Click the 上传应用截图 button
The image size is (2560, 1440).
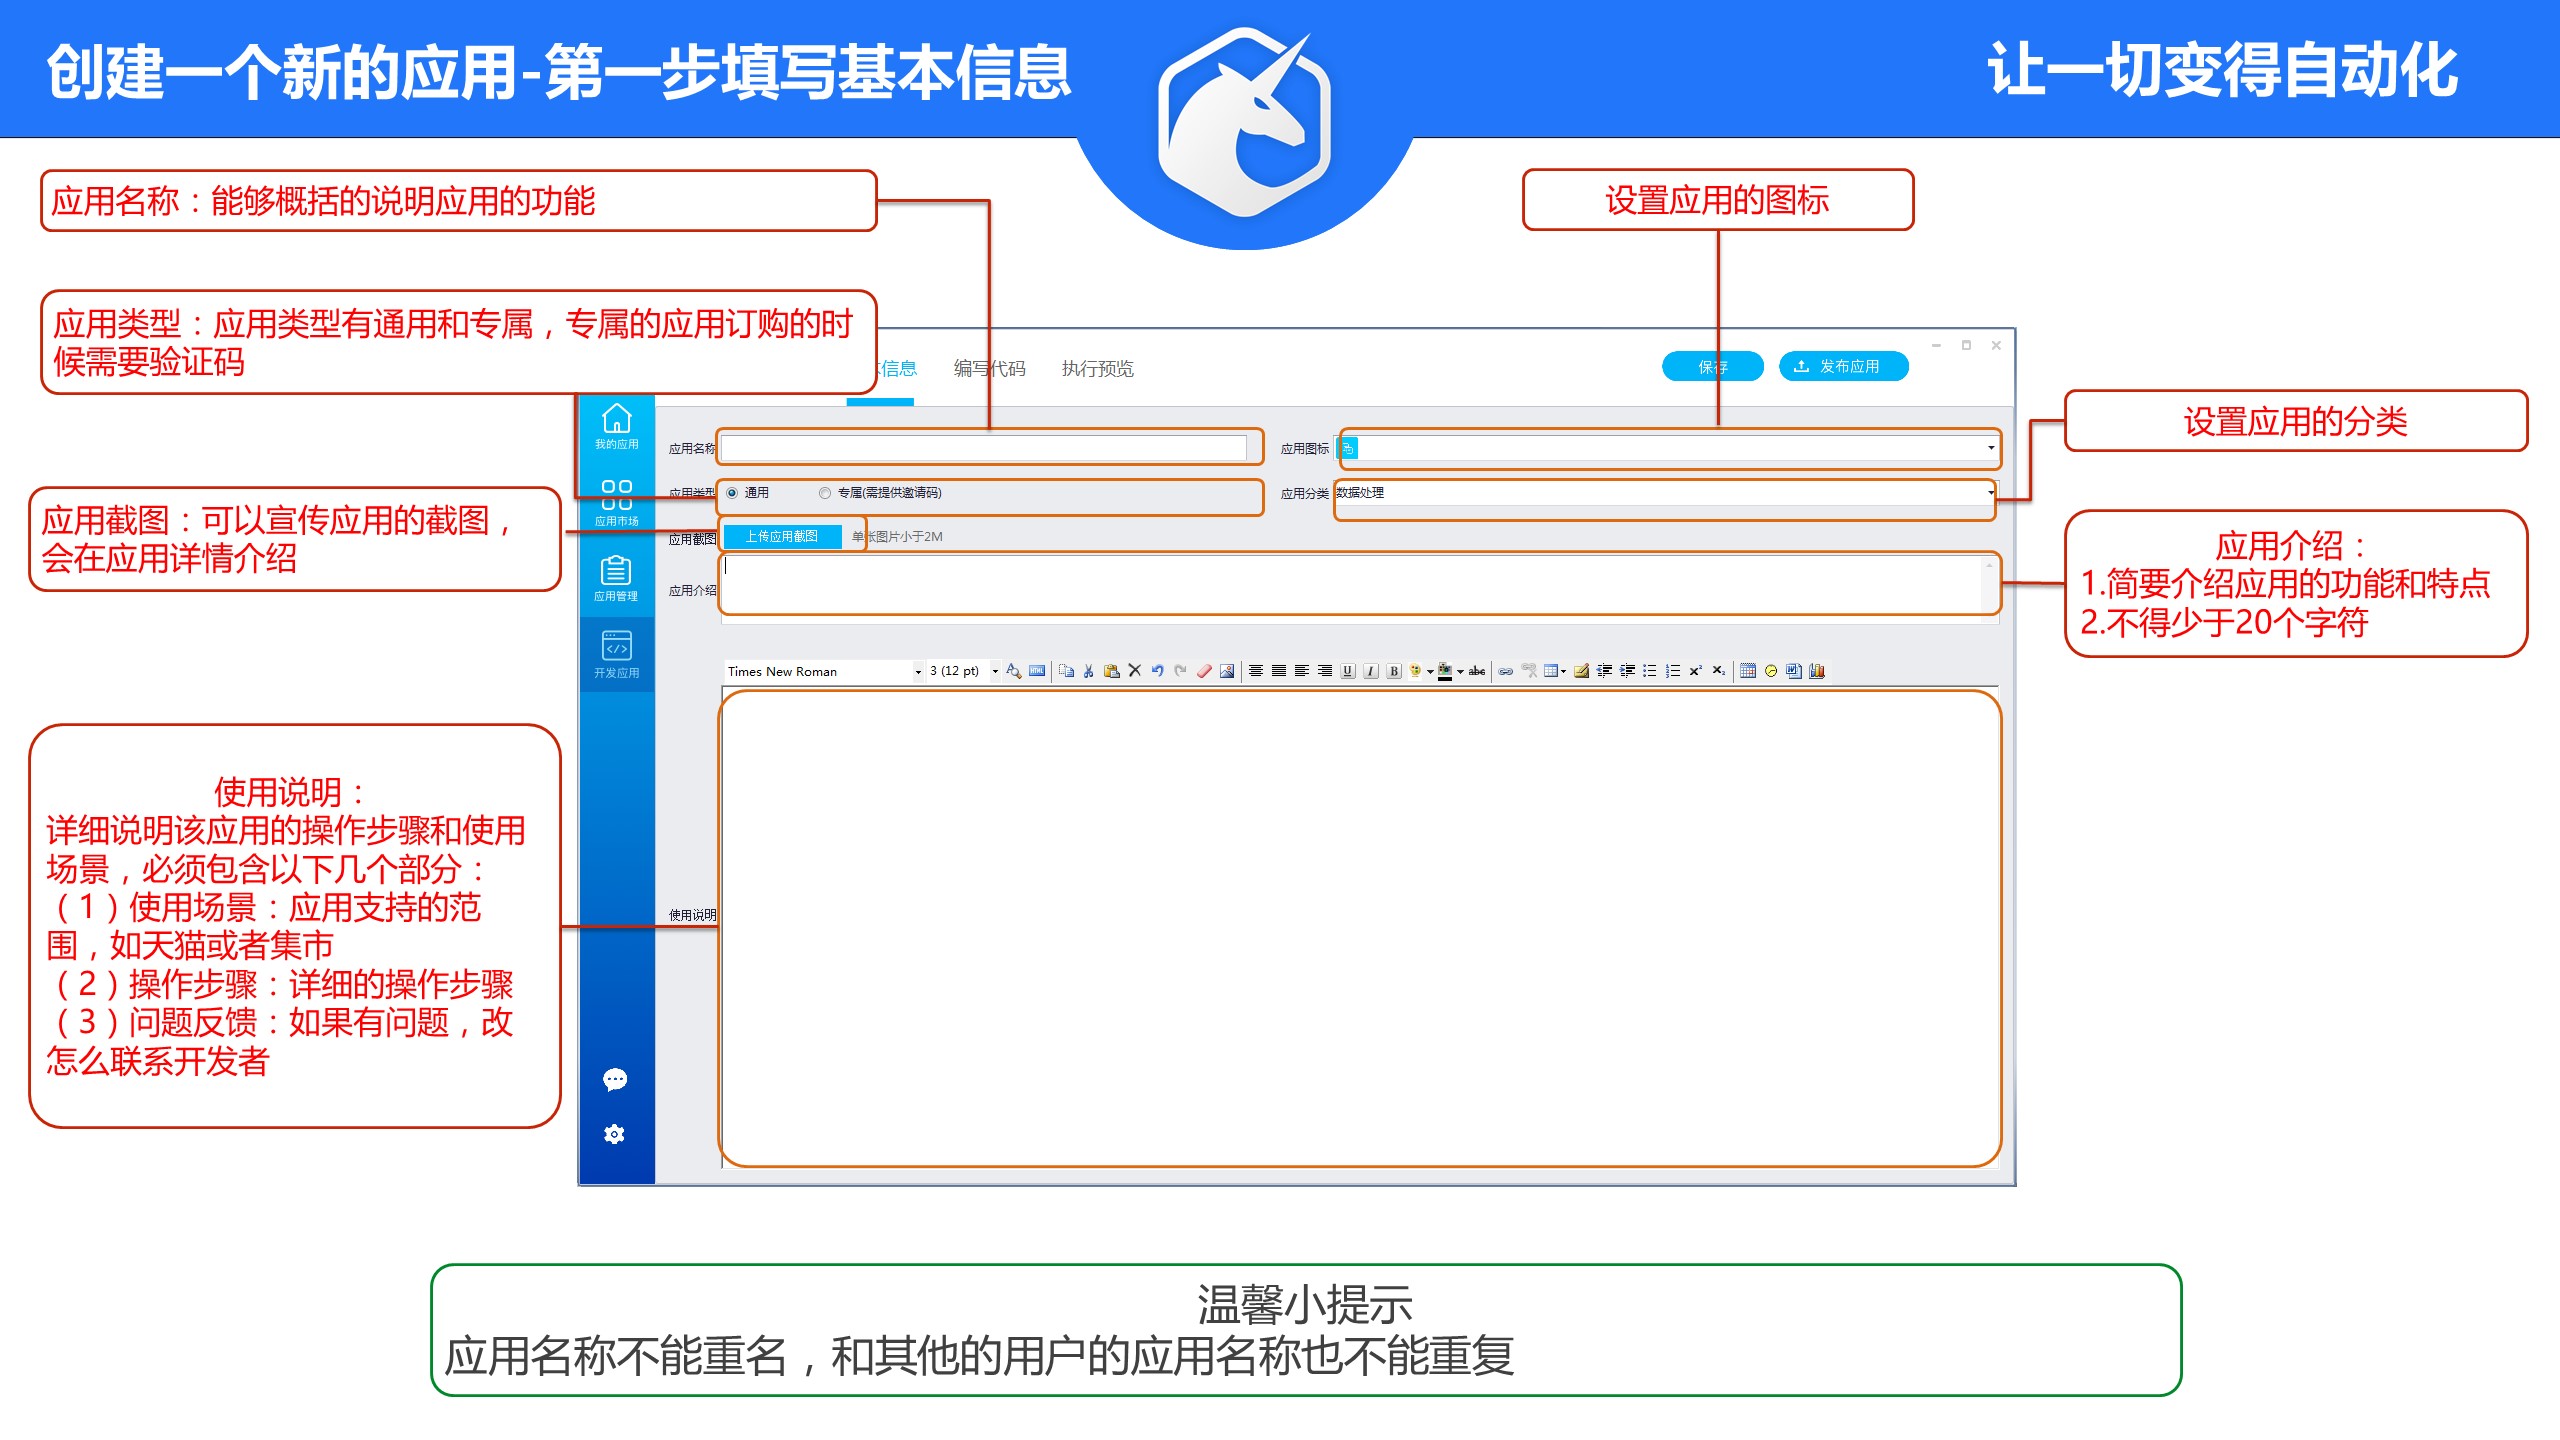pyautogui.click(x=782, y=536)
